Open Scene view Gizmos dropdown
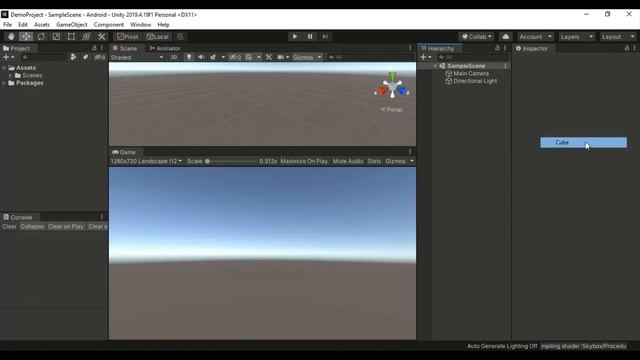Viewport: 640px width, 360px height. (x=307, y=58)
